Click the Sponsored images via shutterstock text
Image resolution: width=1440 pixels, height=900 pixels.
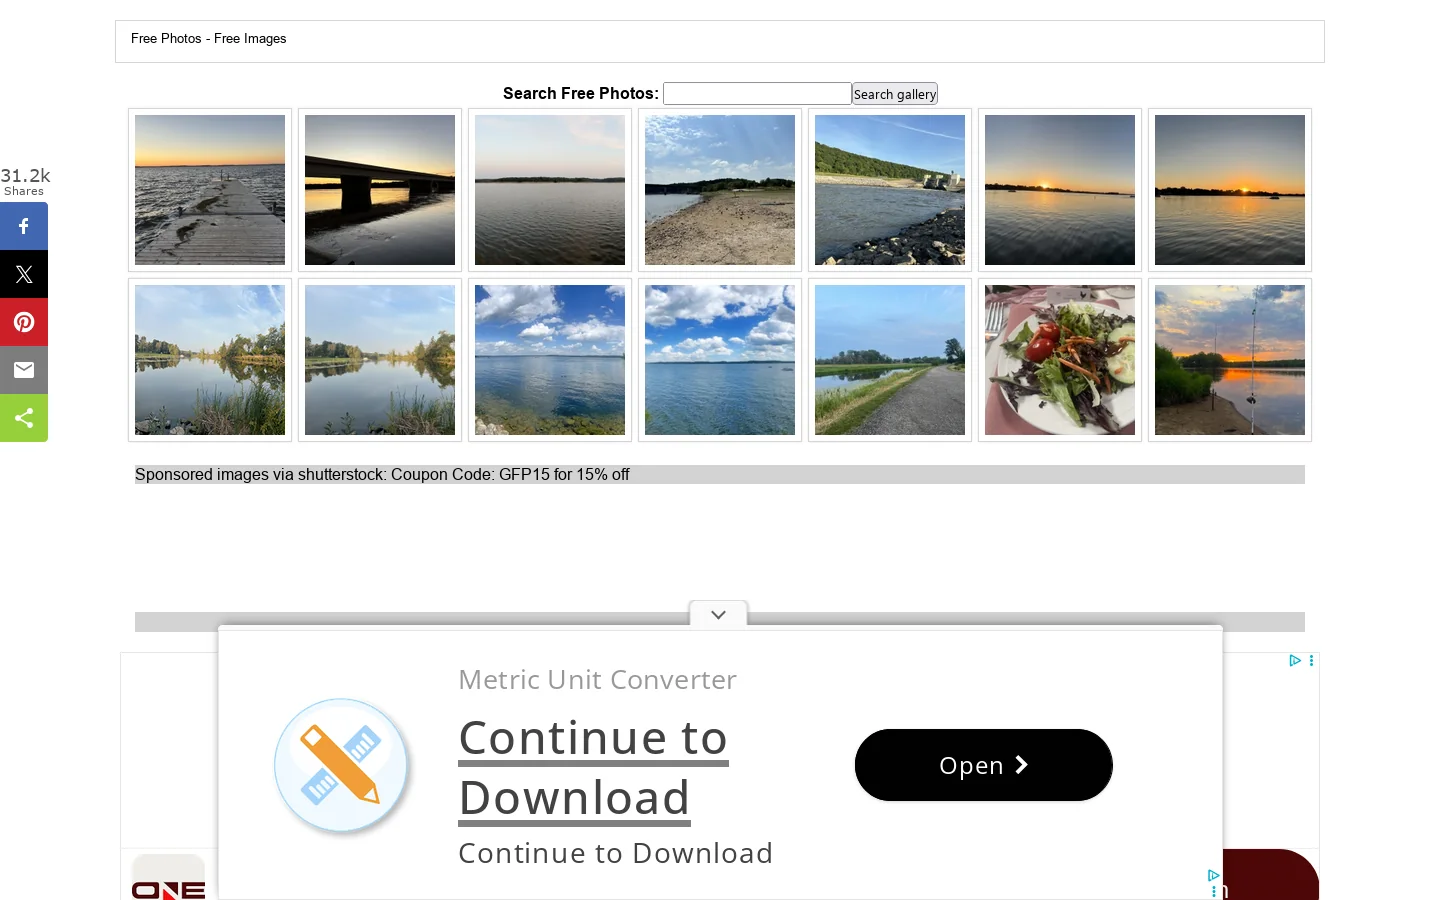pyautogui.click(x=382, y=475)
